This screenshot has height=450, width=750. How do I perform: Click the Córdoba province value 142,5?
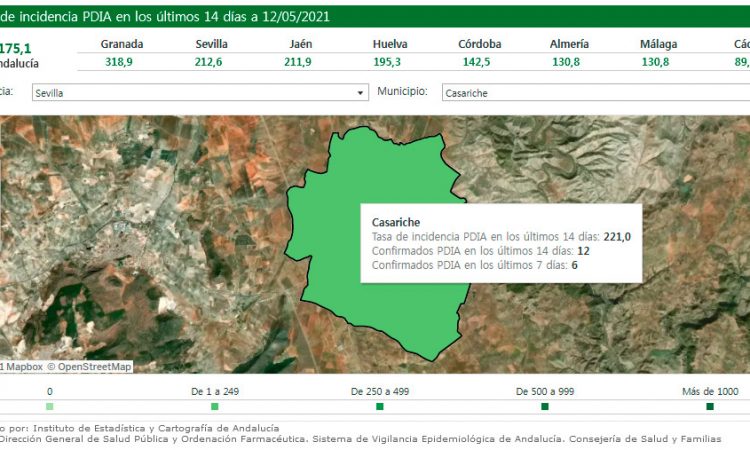[x=479, y=62]
